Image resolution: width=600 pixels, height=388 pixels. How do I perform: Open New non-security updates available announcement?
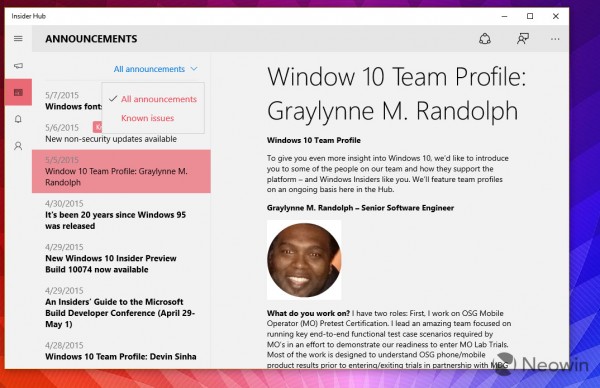click(121, 133)
